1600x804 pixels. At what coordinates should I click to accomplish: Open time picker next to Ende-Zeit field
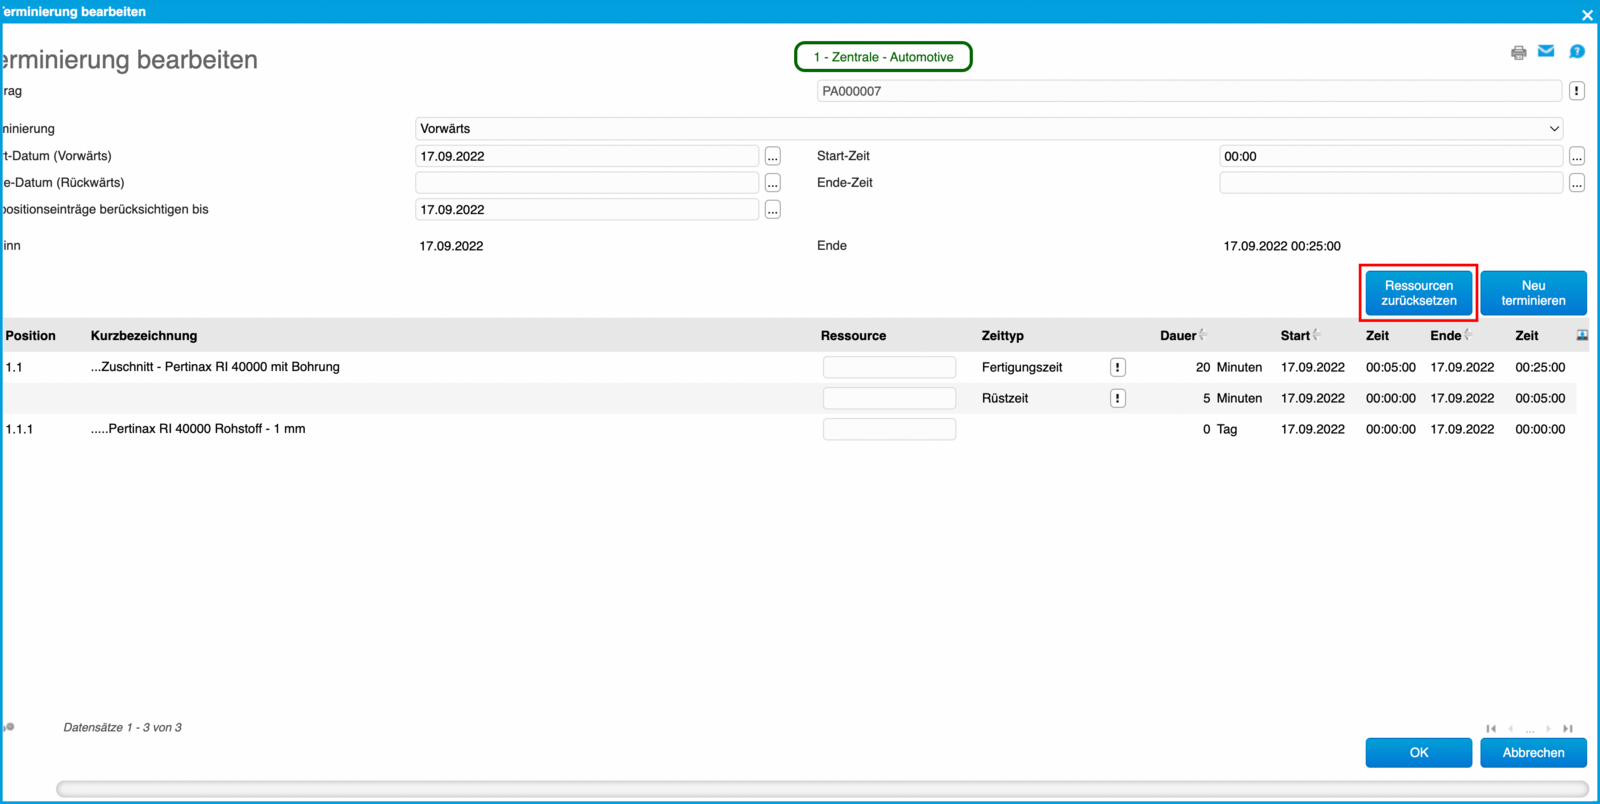tap(1577, 183)
